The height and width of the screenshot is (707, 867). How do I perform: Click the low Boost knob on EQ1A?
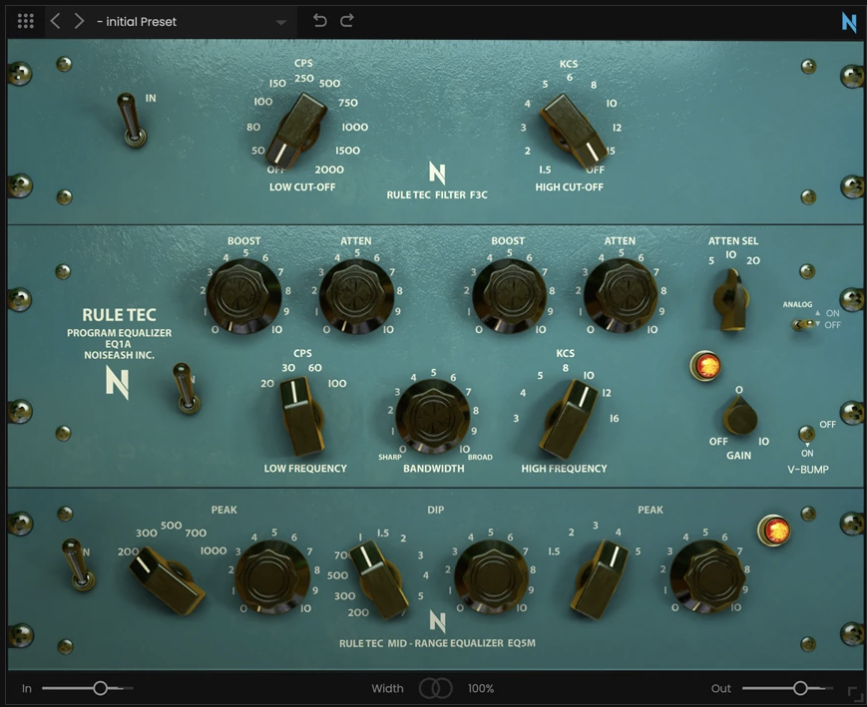[x=244, y=296]
